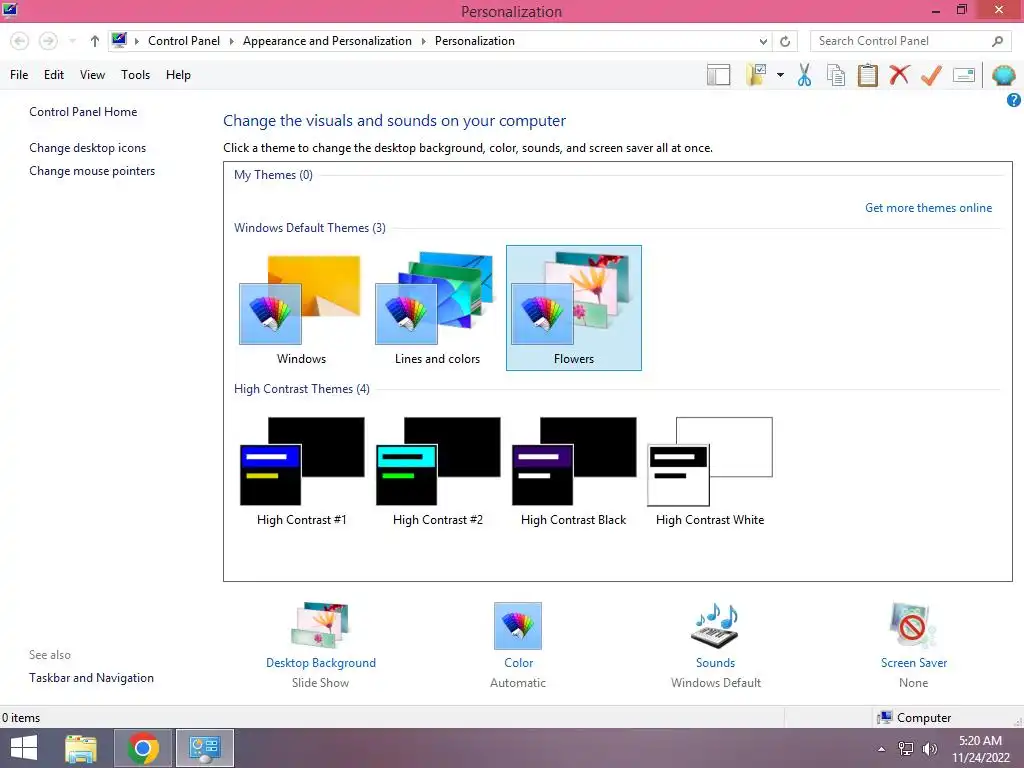
Task: Click the Back navigation arrow
Action: point(20,41)
